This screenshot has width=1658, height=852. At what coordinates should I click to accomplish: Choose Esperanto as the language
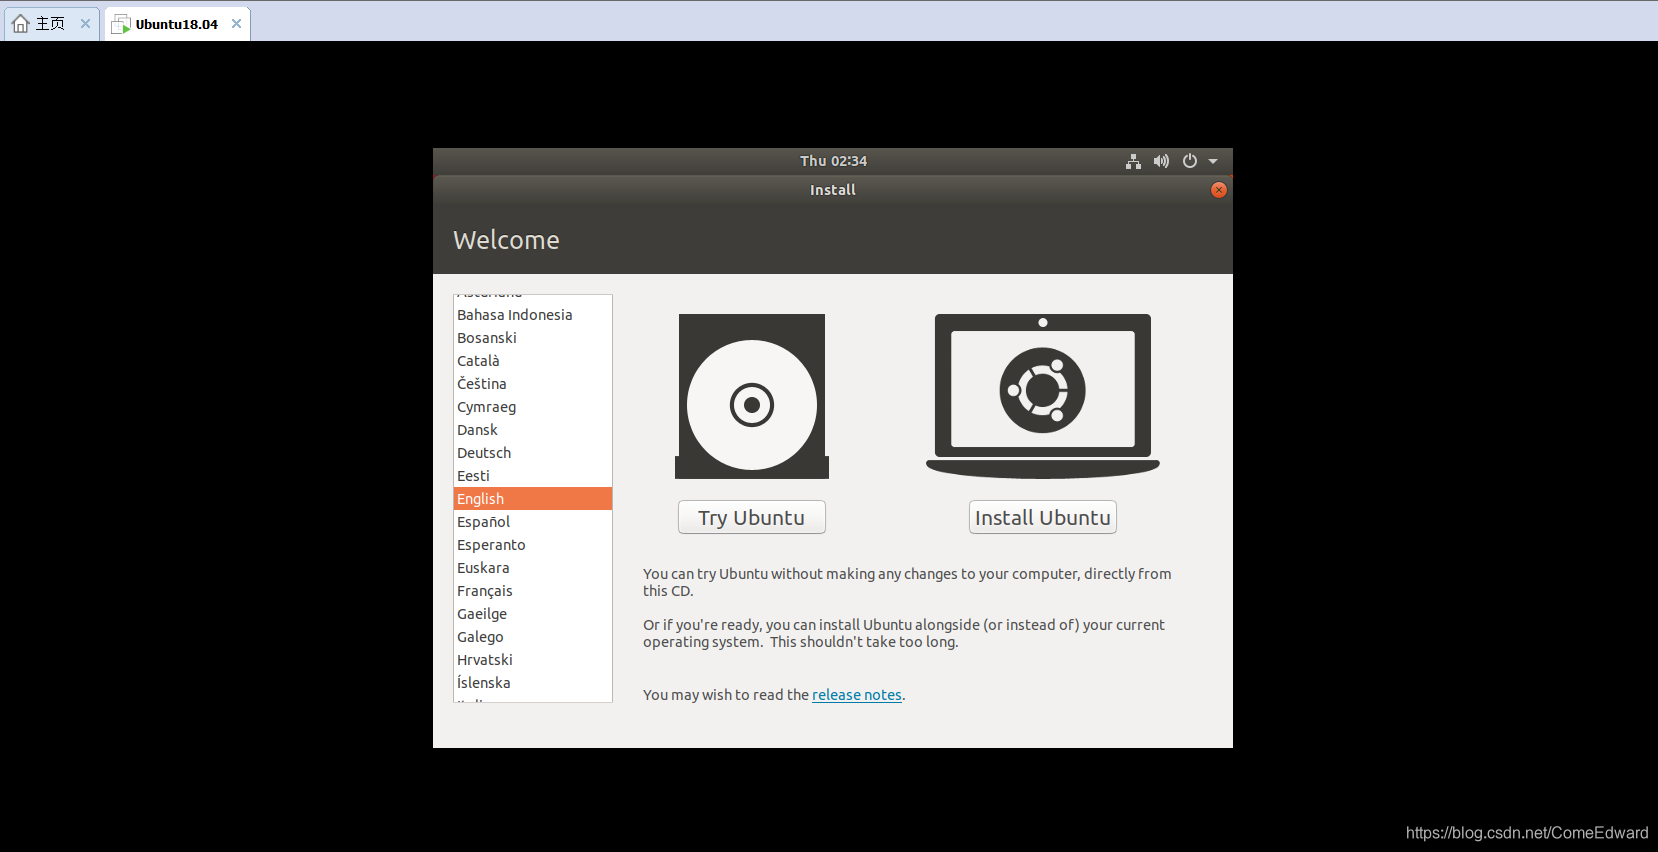tap(533, 545)
